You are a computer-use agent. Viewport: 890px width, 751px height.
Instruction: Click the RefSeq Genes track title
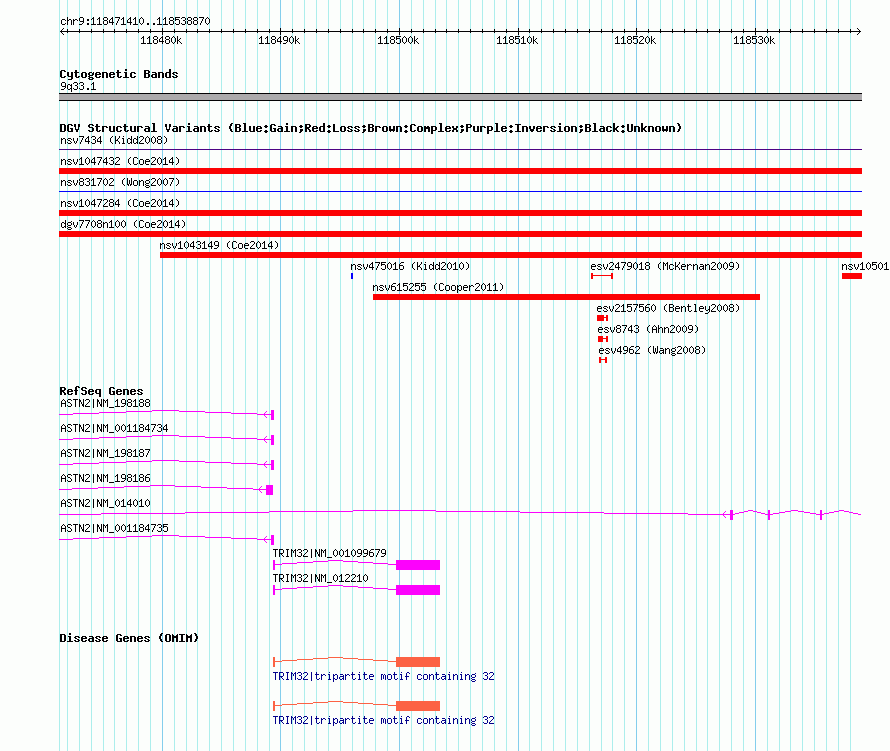click(x=101, y=391)
